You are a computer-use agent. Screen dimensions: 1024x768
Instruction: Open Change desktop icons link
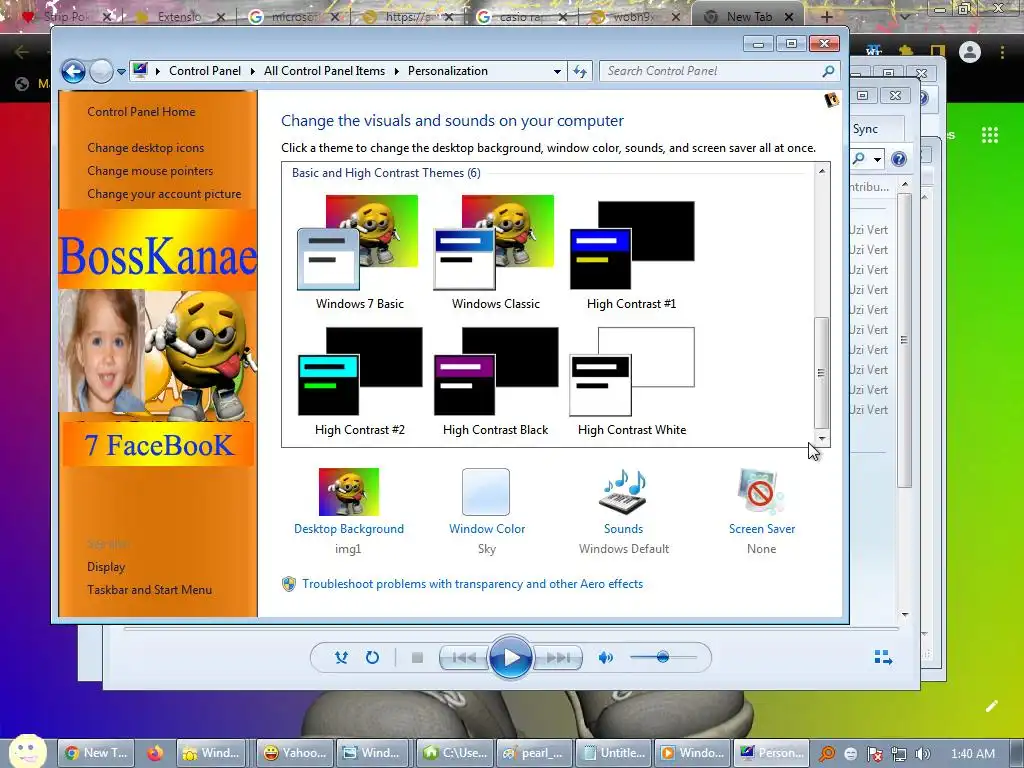point(146,148)
